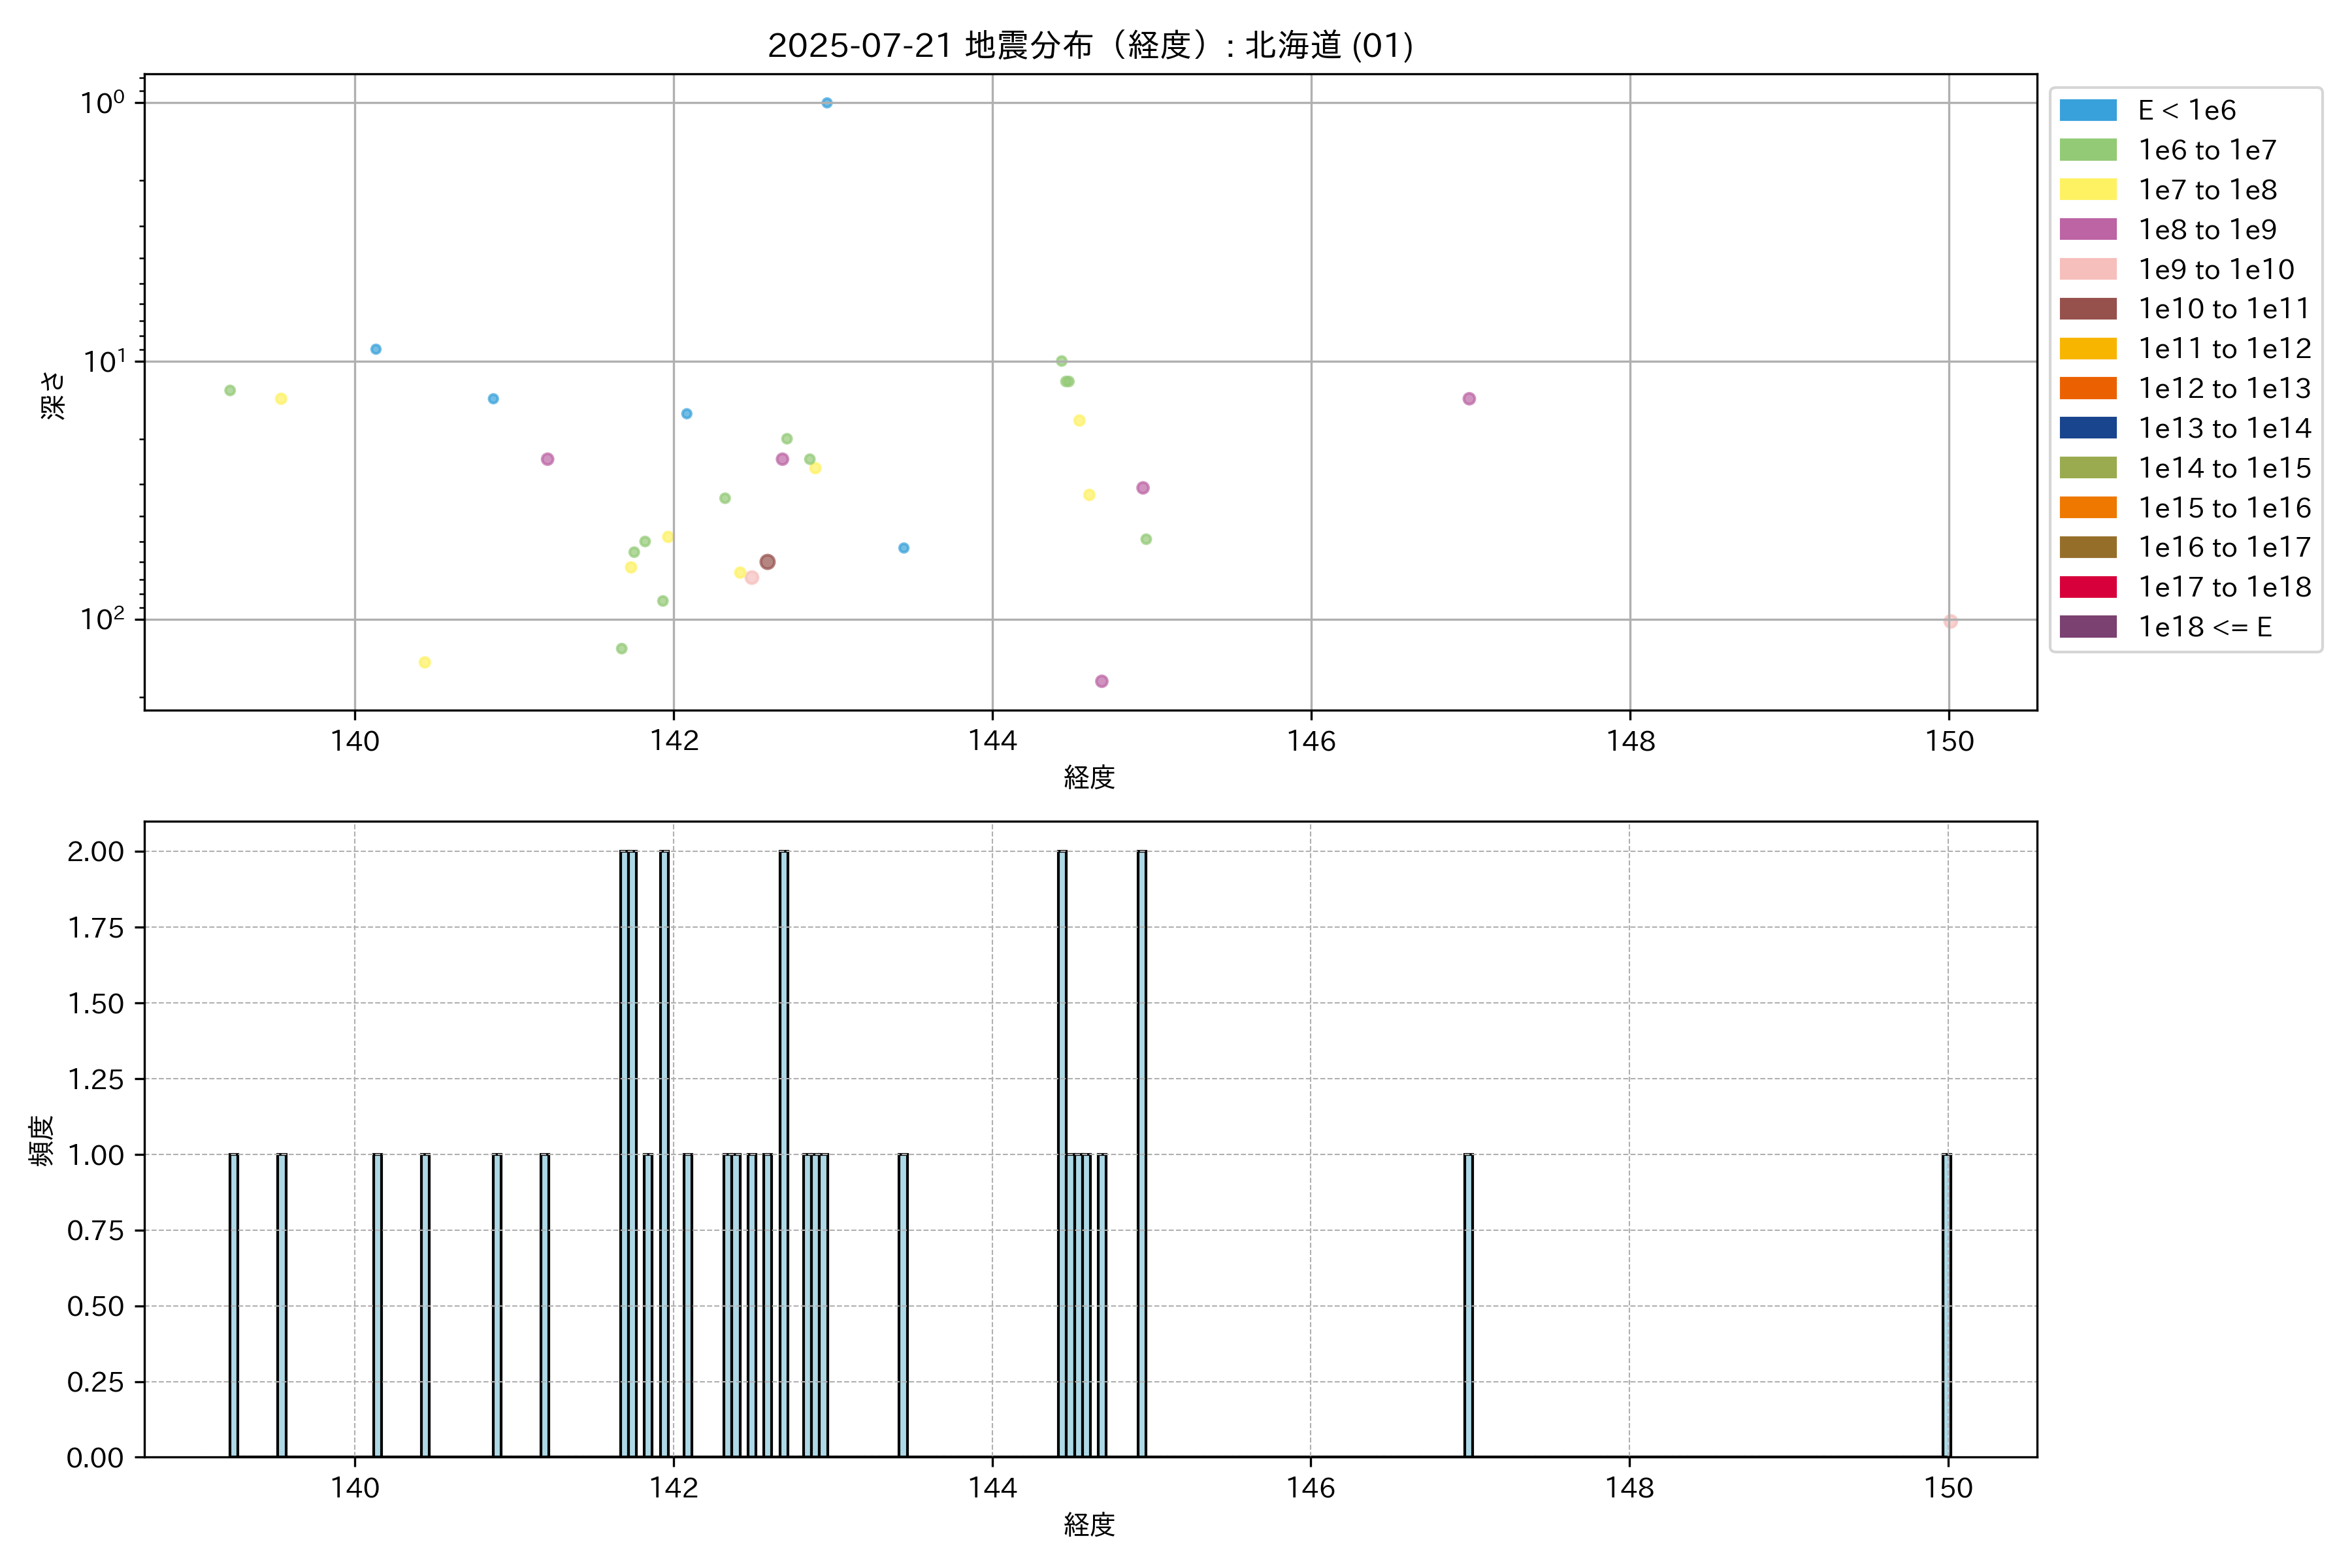Click the dark blue 1e13 to 1e14 swatch
This screenshot has height=1568, width=2352.
[2087, 428]
